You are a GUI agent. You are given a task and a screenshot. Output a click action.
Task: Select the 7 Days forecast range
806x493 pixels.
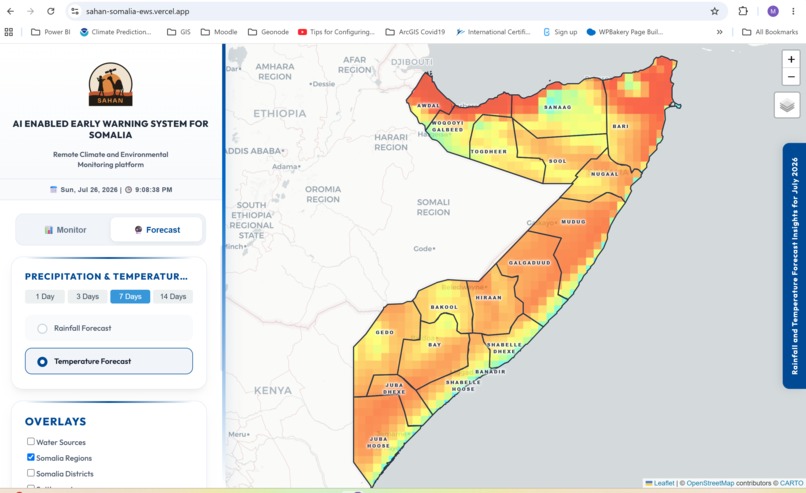(x=130, y=297)
